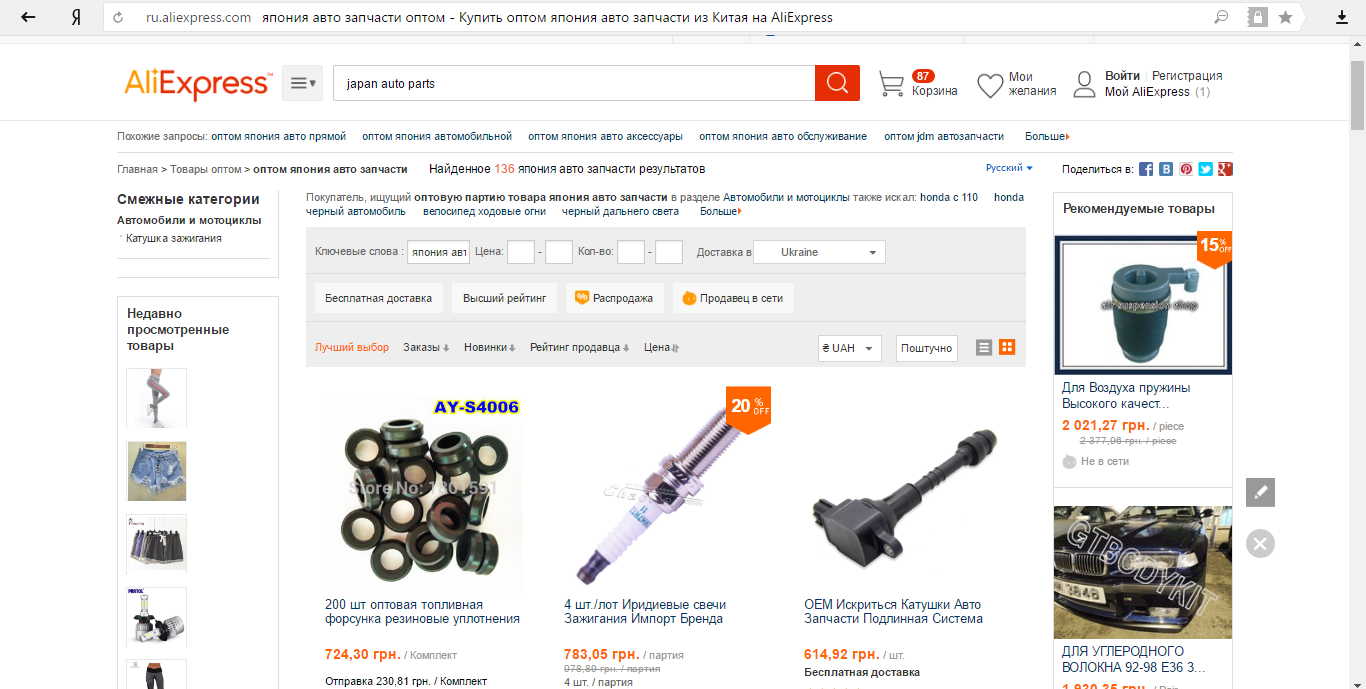The height and width of the screenshot is (689, 1366).
Task: Share the page via Twitter icon
Action: (x=1205, y=169)
